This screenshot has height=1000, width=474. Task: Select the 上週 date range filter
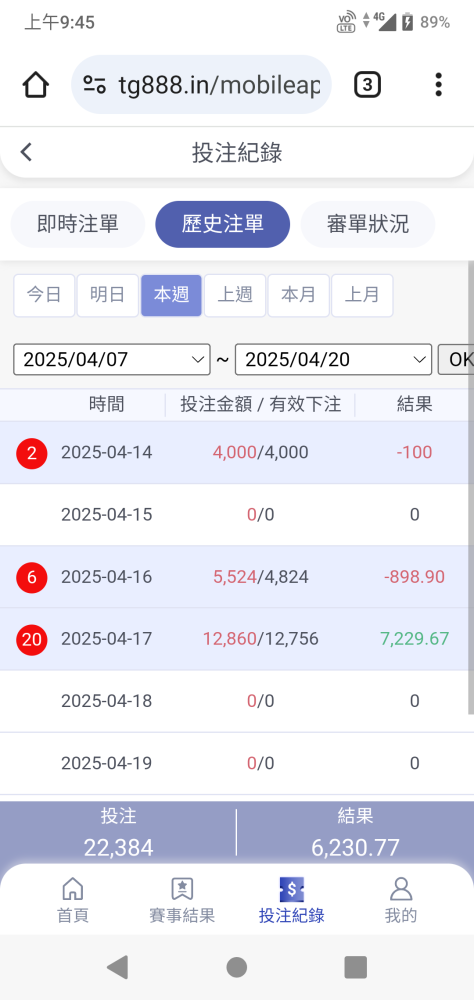coord(235,295)
